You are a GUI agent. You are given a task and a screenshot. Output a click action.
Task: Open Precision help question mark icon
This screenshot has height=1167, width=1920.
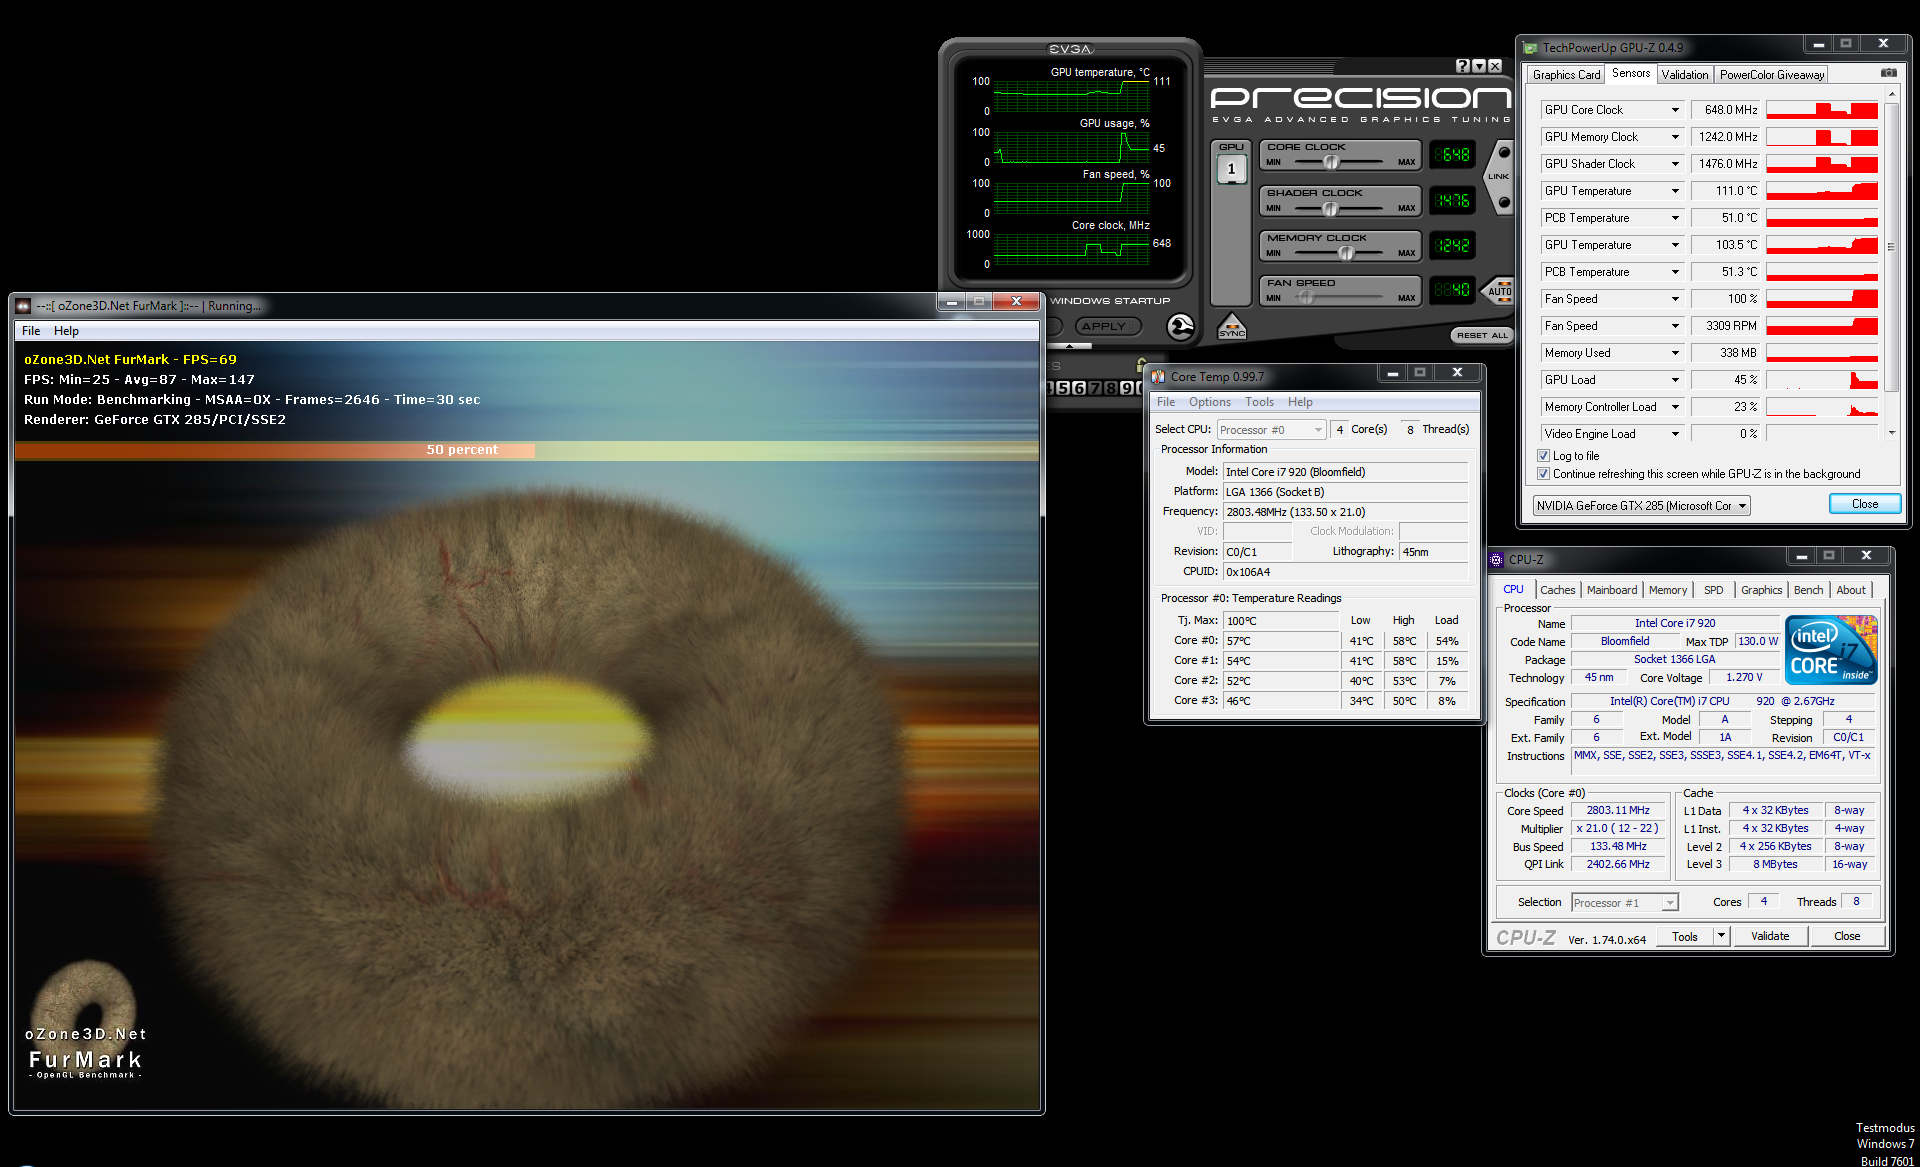tap(1463, 66)
